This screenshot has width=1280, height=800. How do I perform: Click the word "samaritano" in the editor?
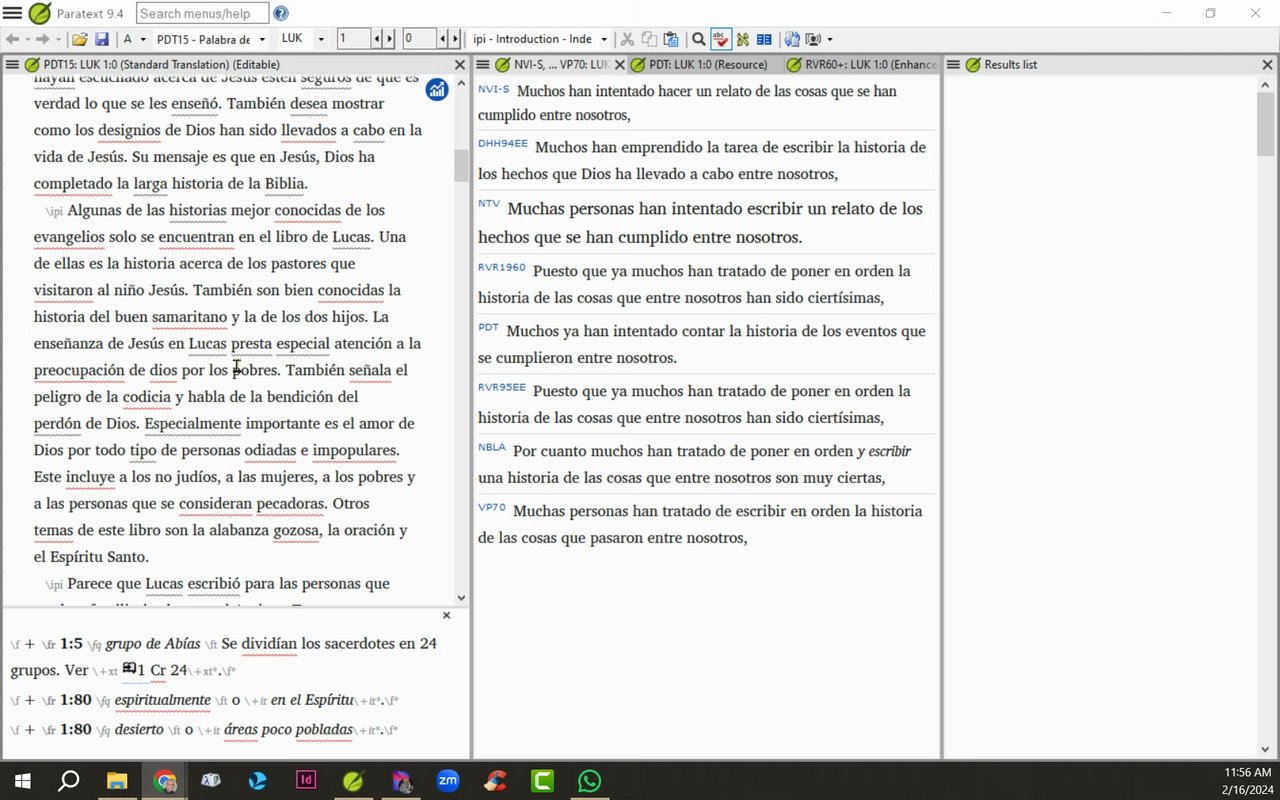(189, 317)
